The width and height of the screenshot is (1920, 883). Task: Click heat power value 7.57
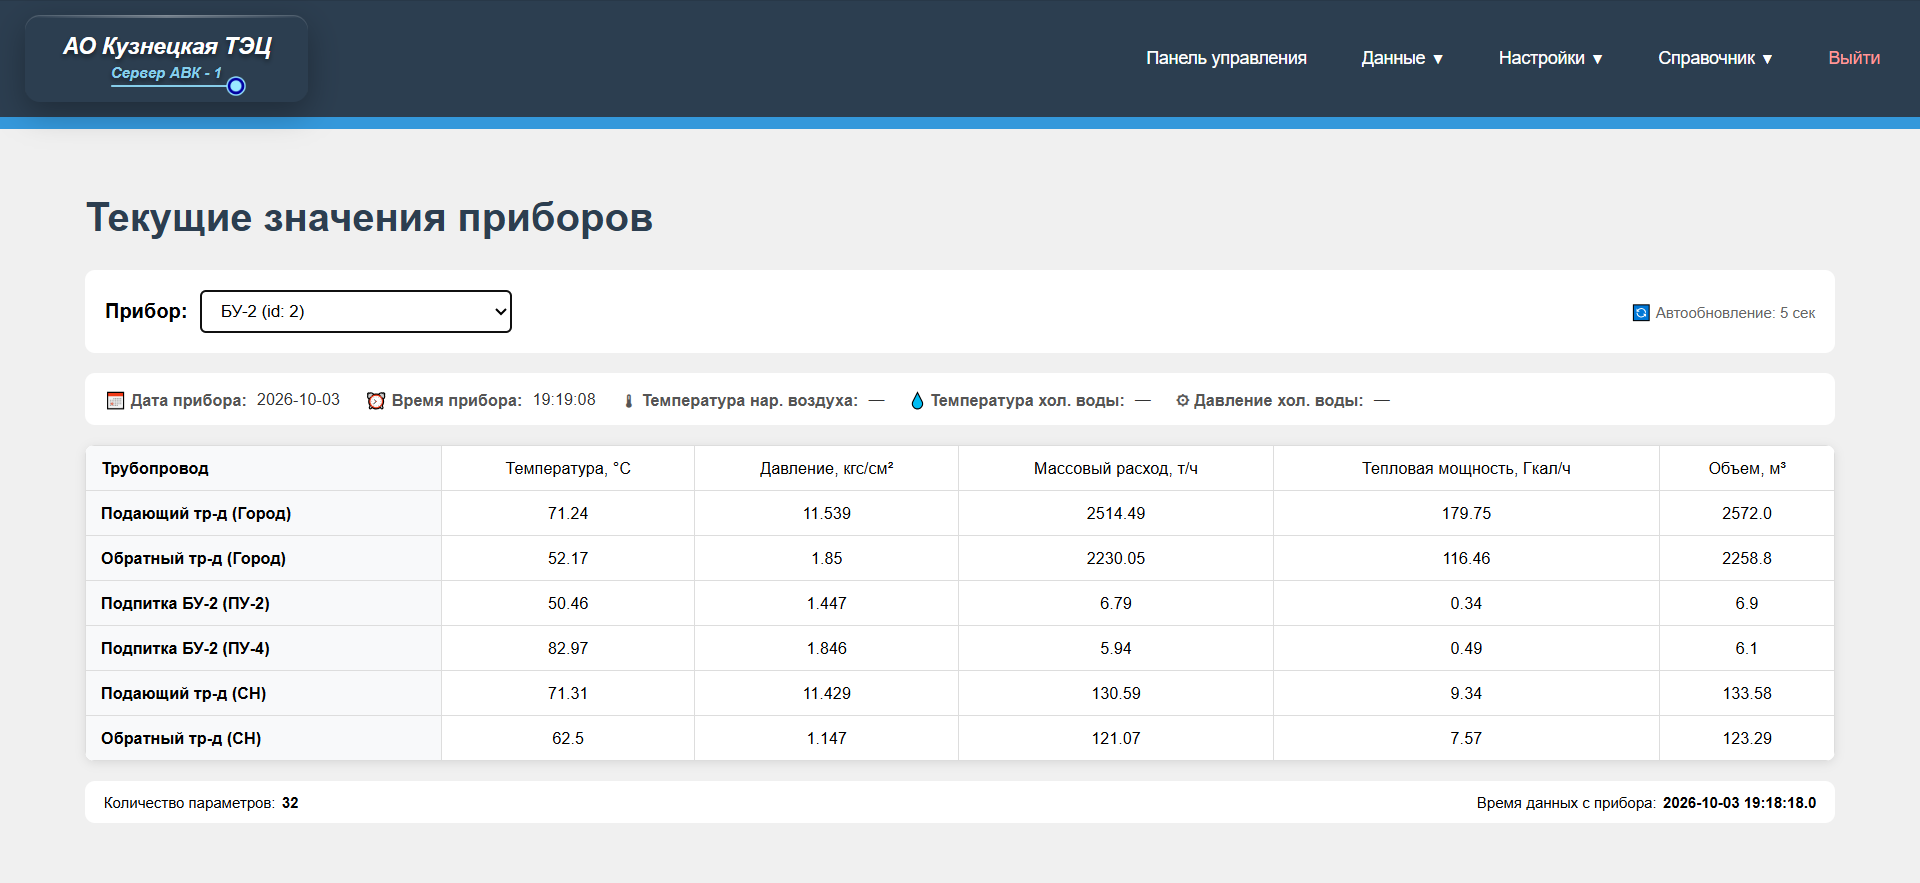point(1466,738)
